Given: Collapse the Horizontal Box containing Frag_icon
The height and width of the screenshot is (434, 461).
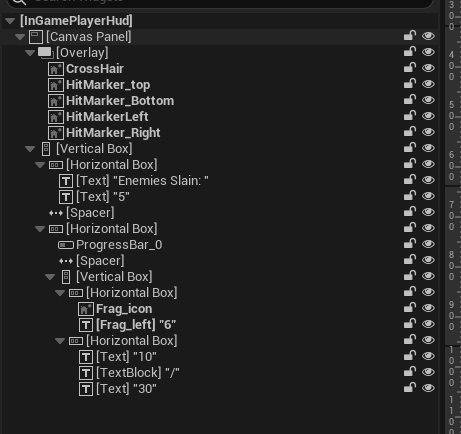Looking at the screenshot, I should [x=60, y=293].
